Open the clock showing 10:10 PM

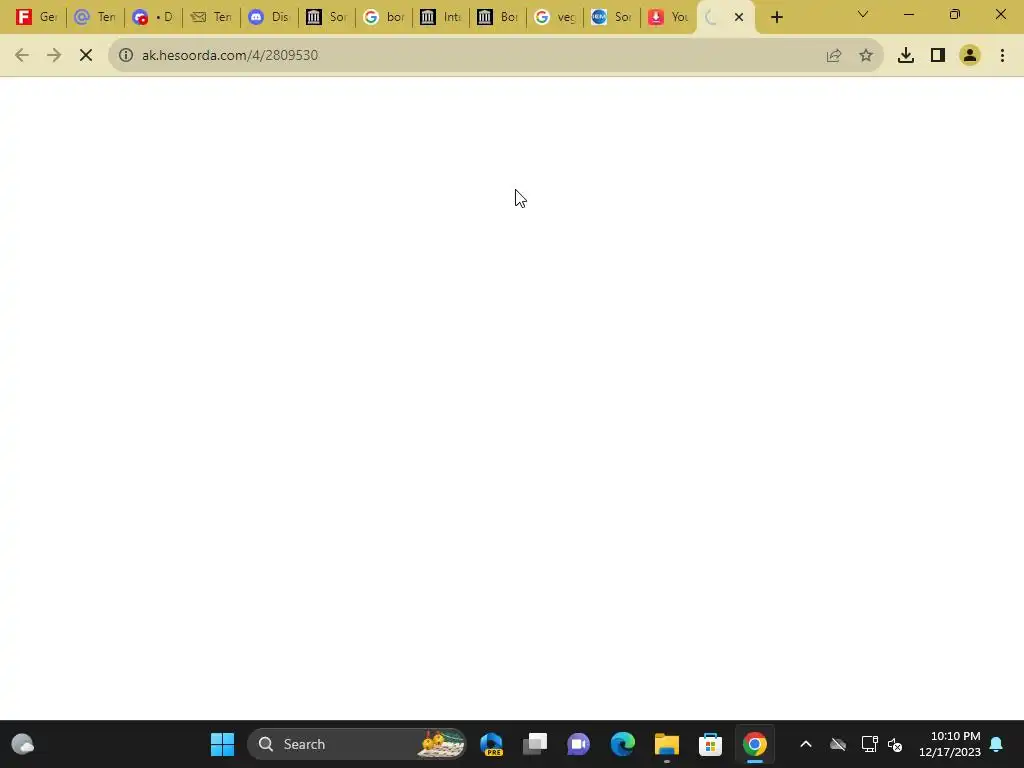950,744
